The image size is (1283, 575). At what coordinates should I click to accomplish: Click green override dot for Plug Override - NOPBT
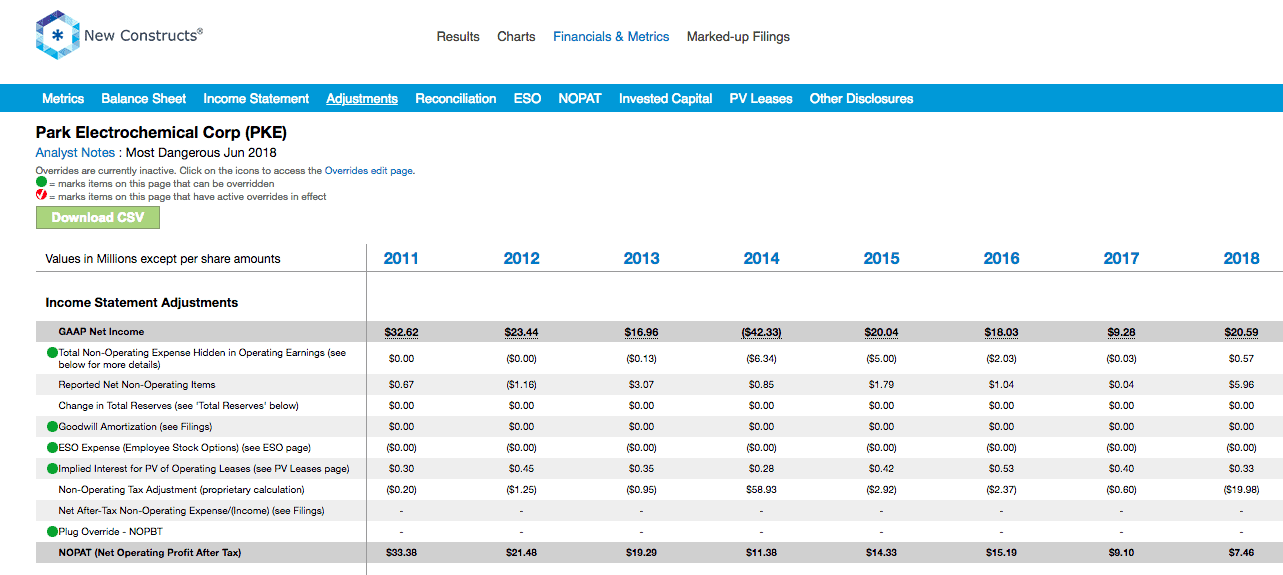tap(52, 532)
